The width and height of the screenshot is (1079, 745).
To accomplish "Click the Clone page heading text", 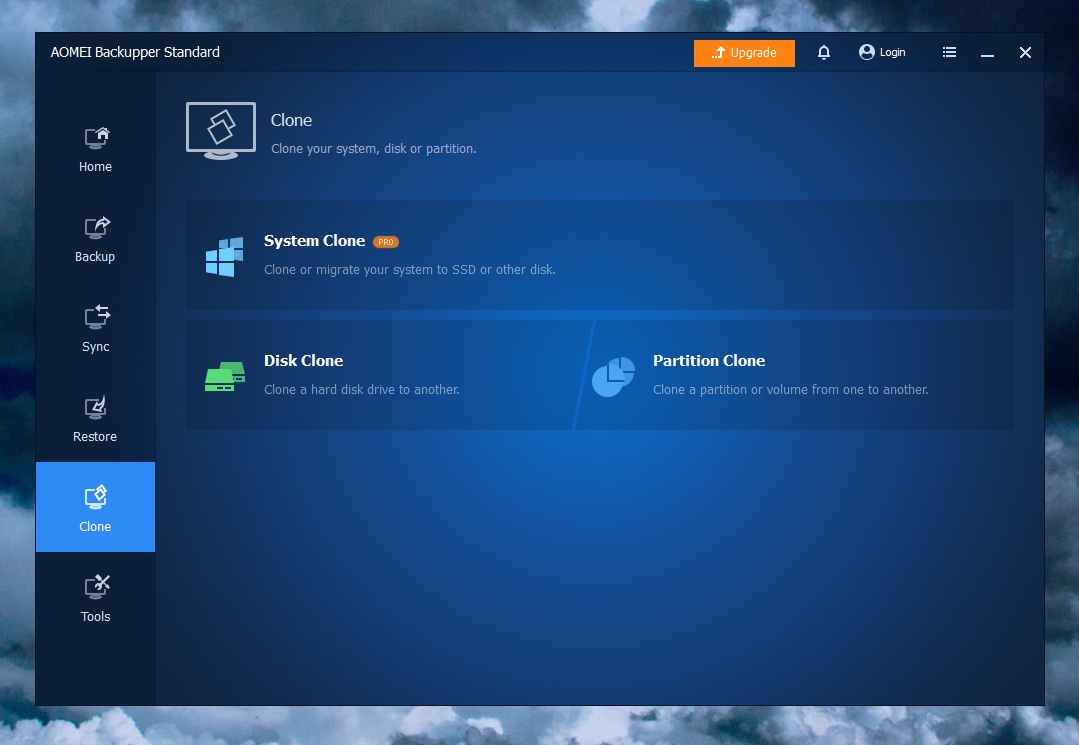I will 291,120.
